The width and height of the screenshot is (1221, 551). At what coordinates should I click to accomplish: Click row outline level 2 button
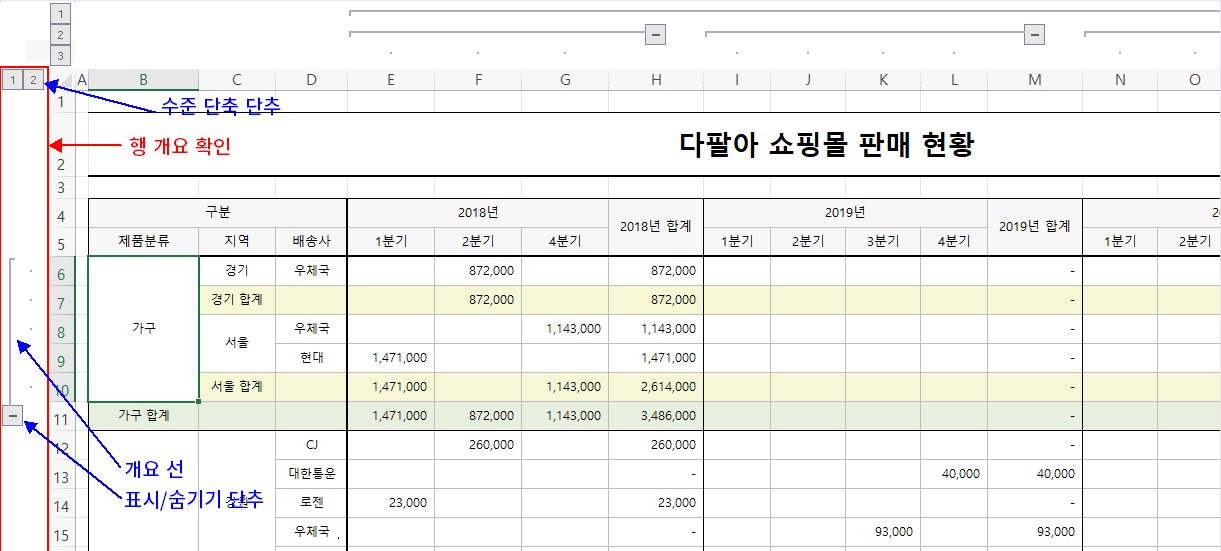pyautogui.click(x=34, y=79)
